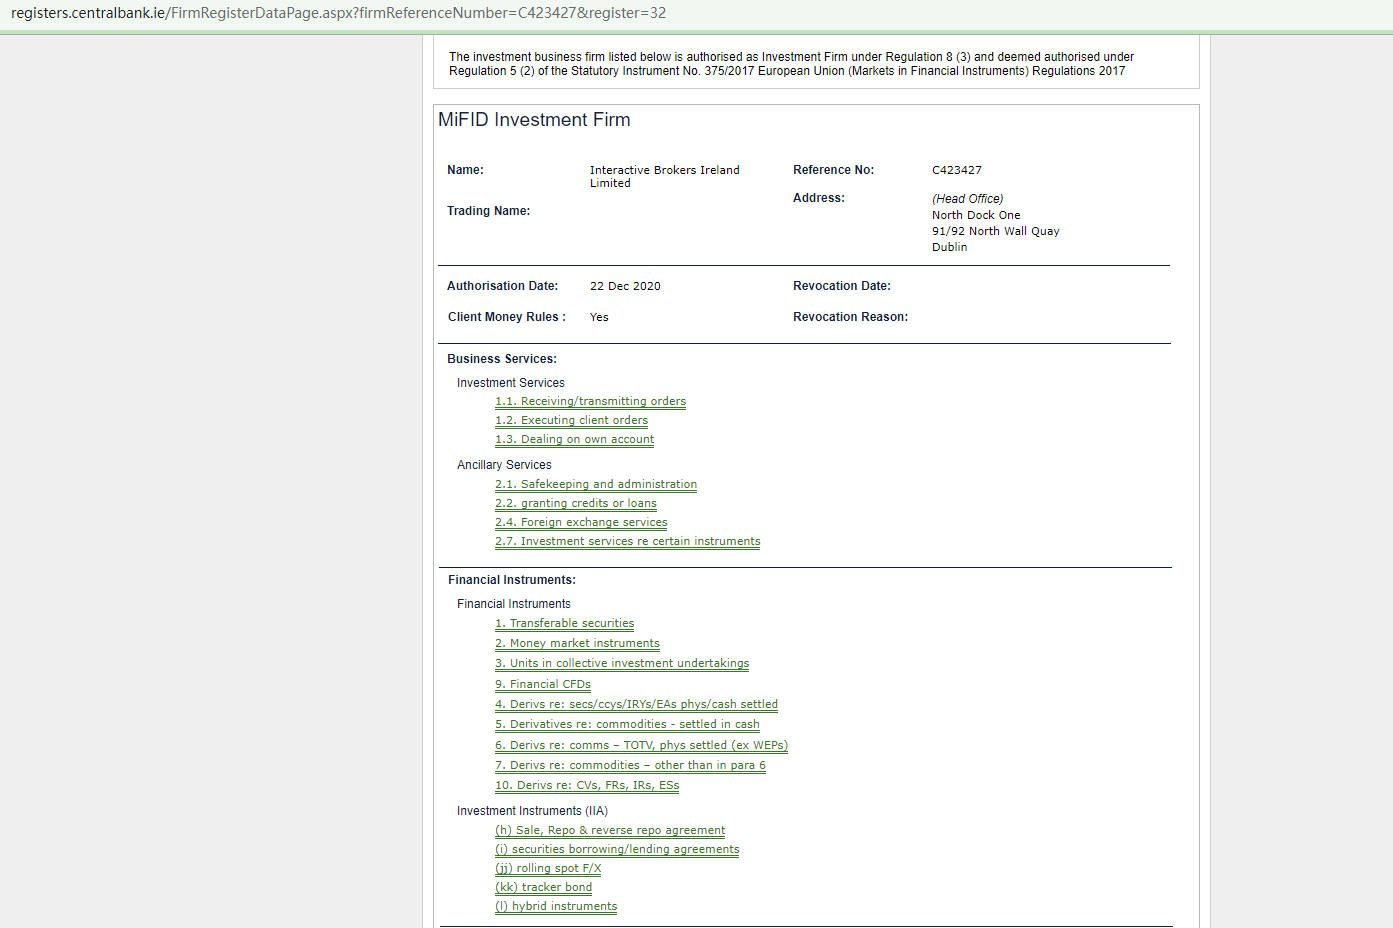This screenshot has width=1393, height=928.
Task: Open '3. Units in collective investment undertakings'
Action: coord(622,663)
